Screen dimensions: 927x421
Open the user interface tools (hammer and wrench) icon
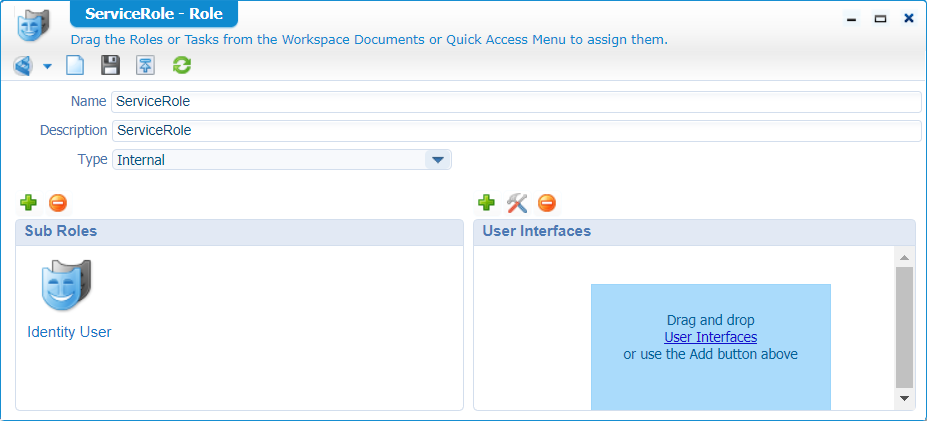point(516,203)
